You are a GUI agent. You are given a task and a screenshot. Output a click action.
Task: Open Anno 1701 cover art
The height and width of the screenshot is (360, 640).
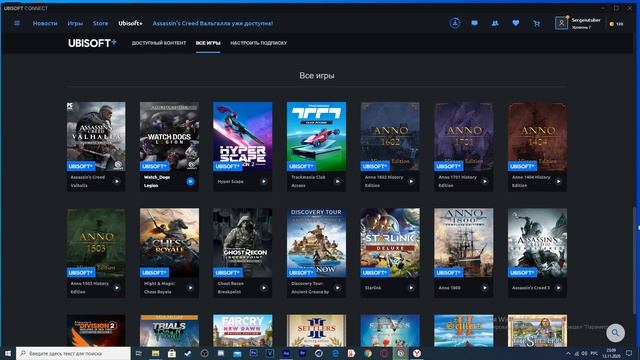464,136
